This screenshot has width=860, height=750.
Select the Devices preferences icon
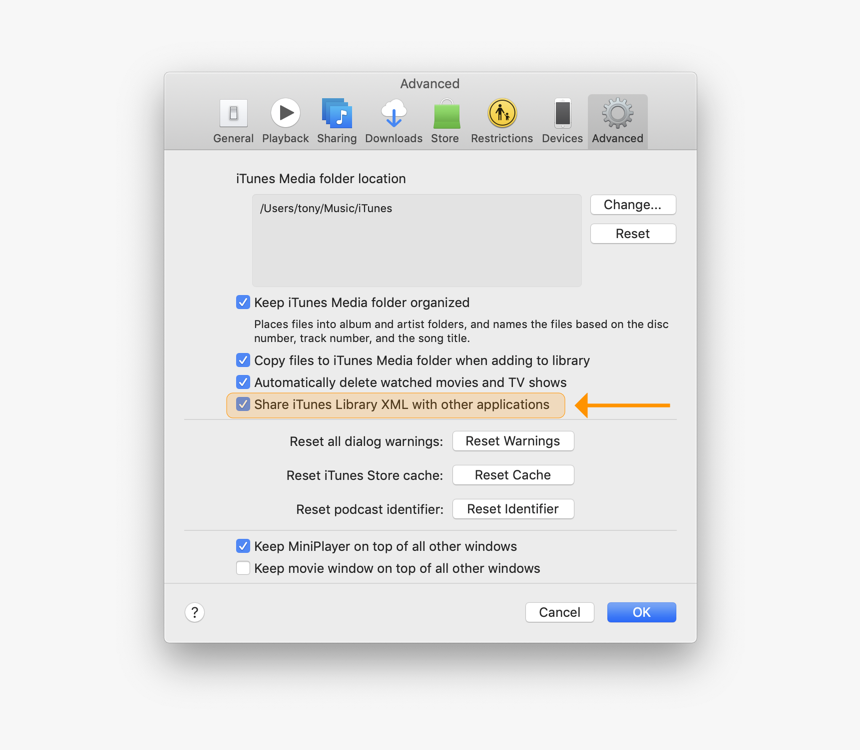[562, 113]
